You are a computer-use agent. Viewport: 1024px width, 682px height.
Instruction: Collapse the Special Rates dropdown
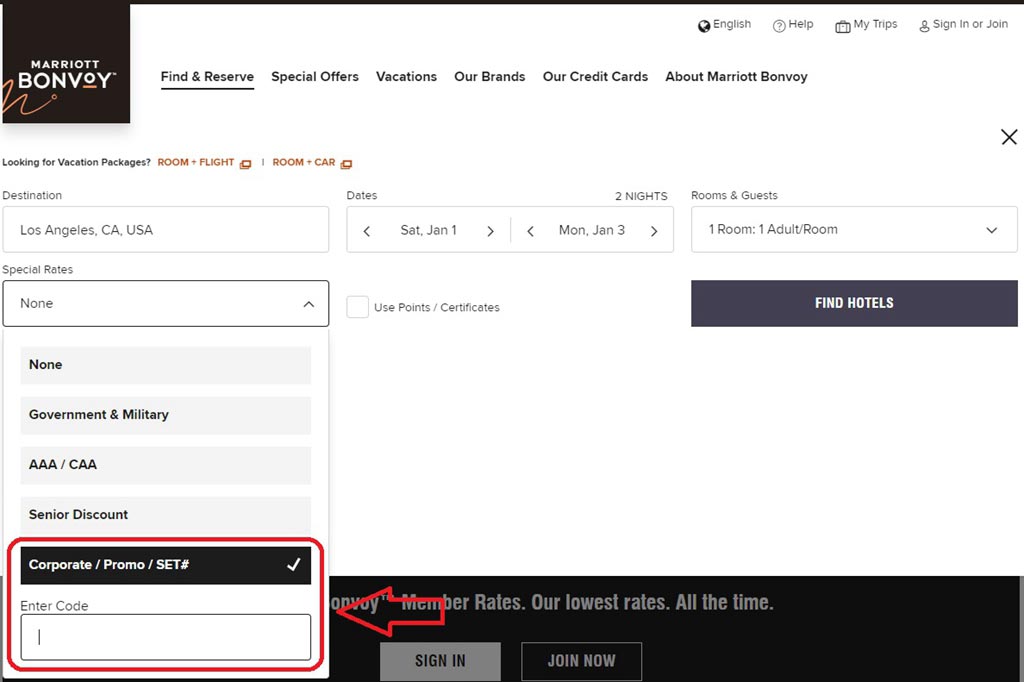309,304
